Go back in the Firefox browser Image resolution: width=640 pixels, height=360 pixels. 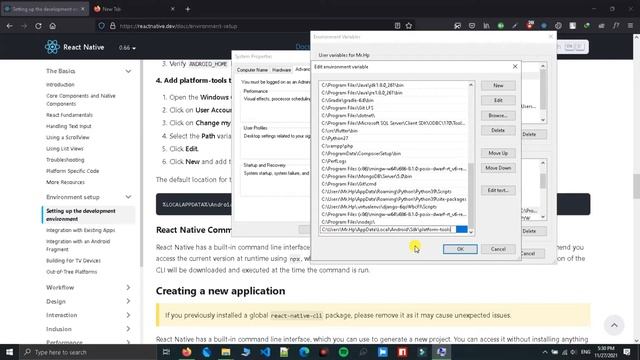coord(9,26)
